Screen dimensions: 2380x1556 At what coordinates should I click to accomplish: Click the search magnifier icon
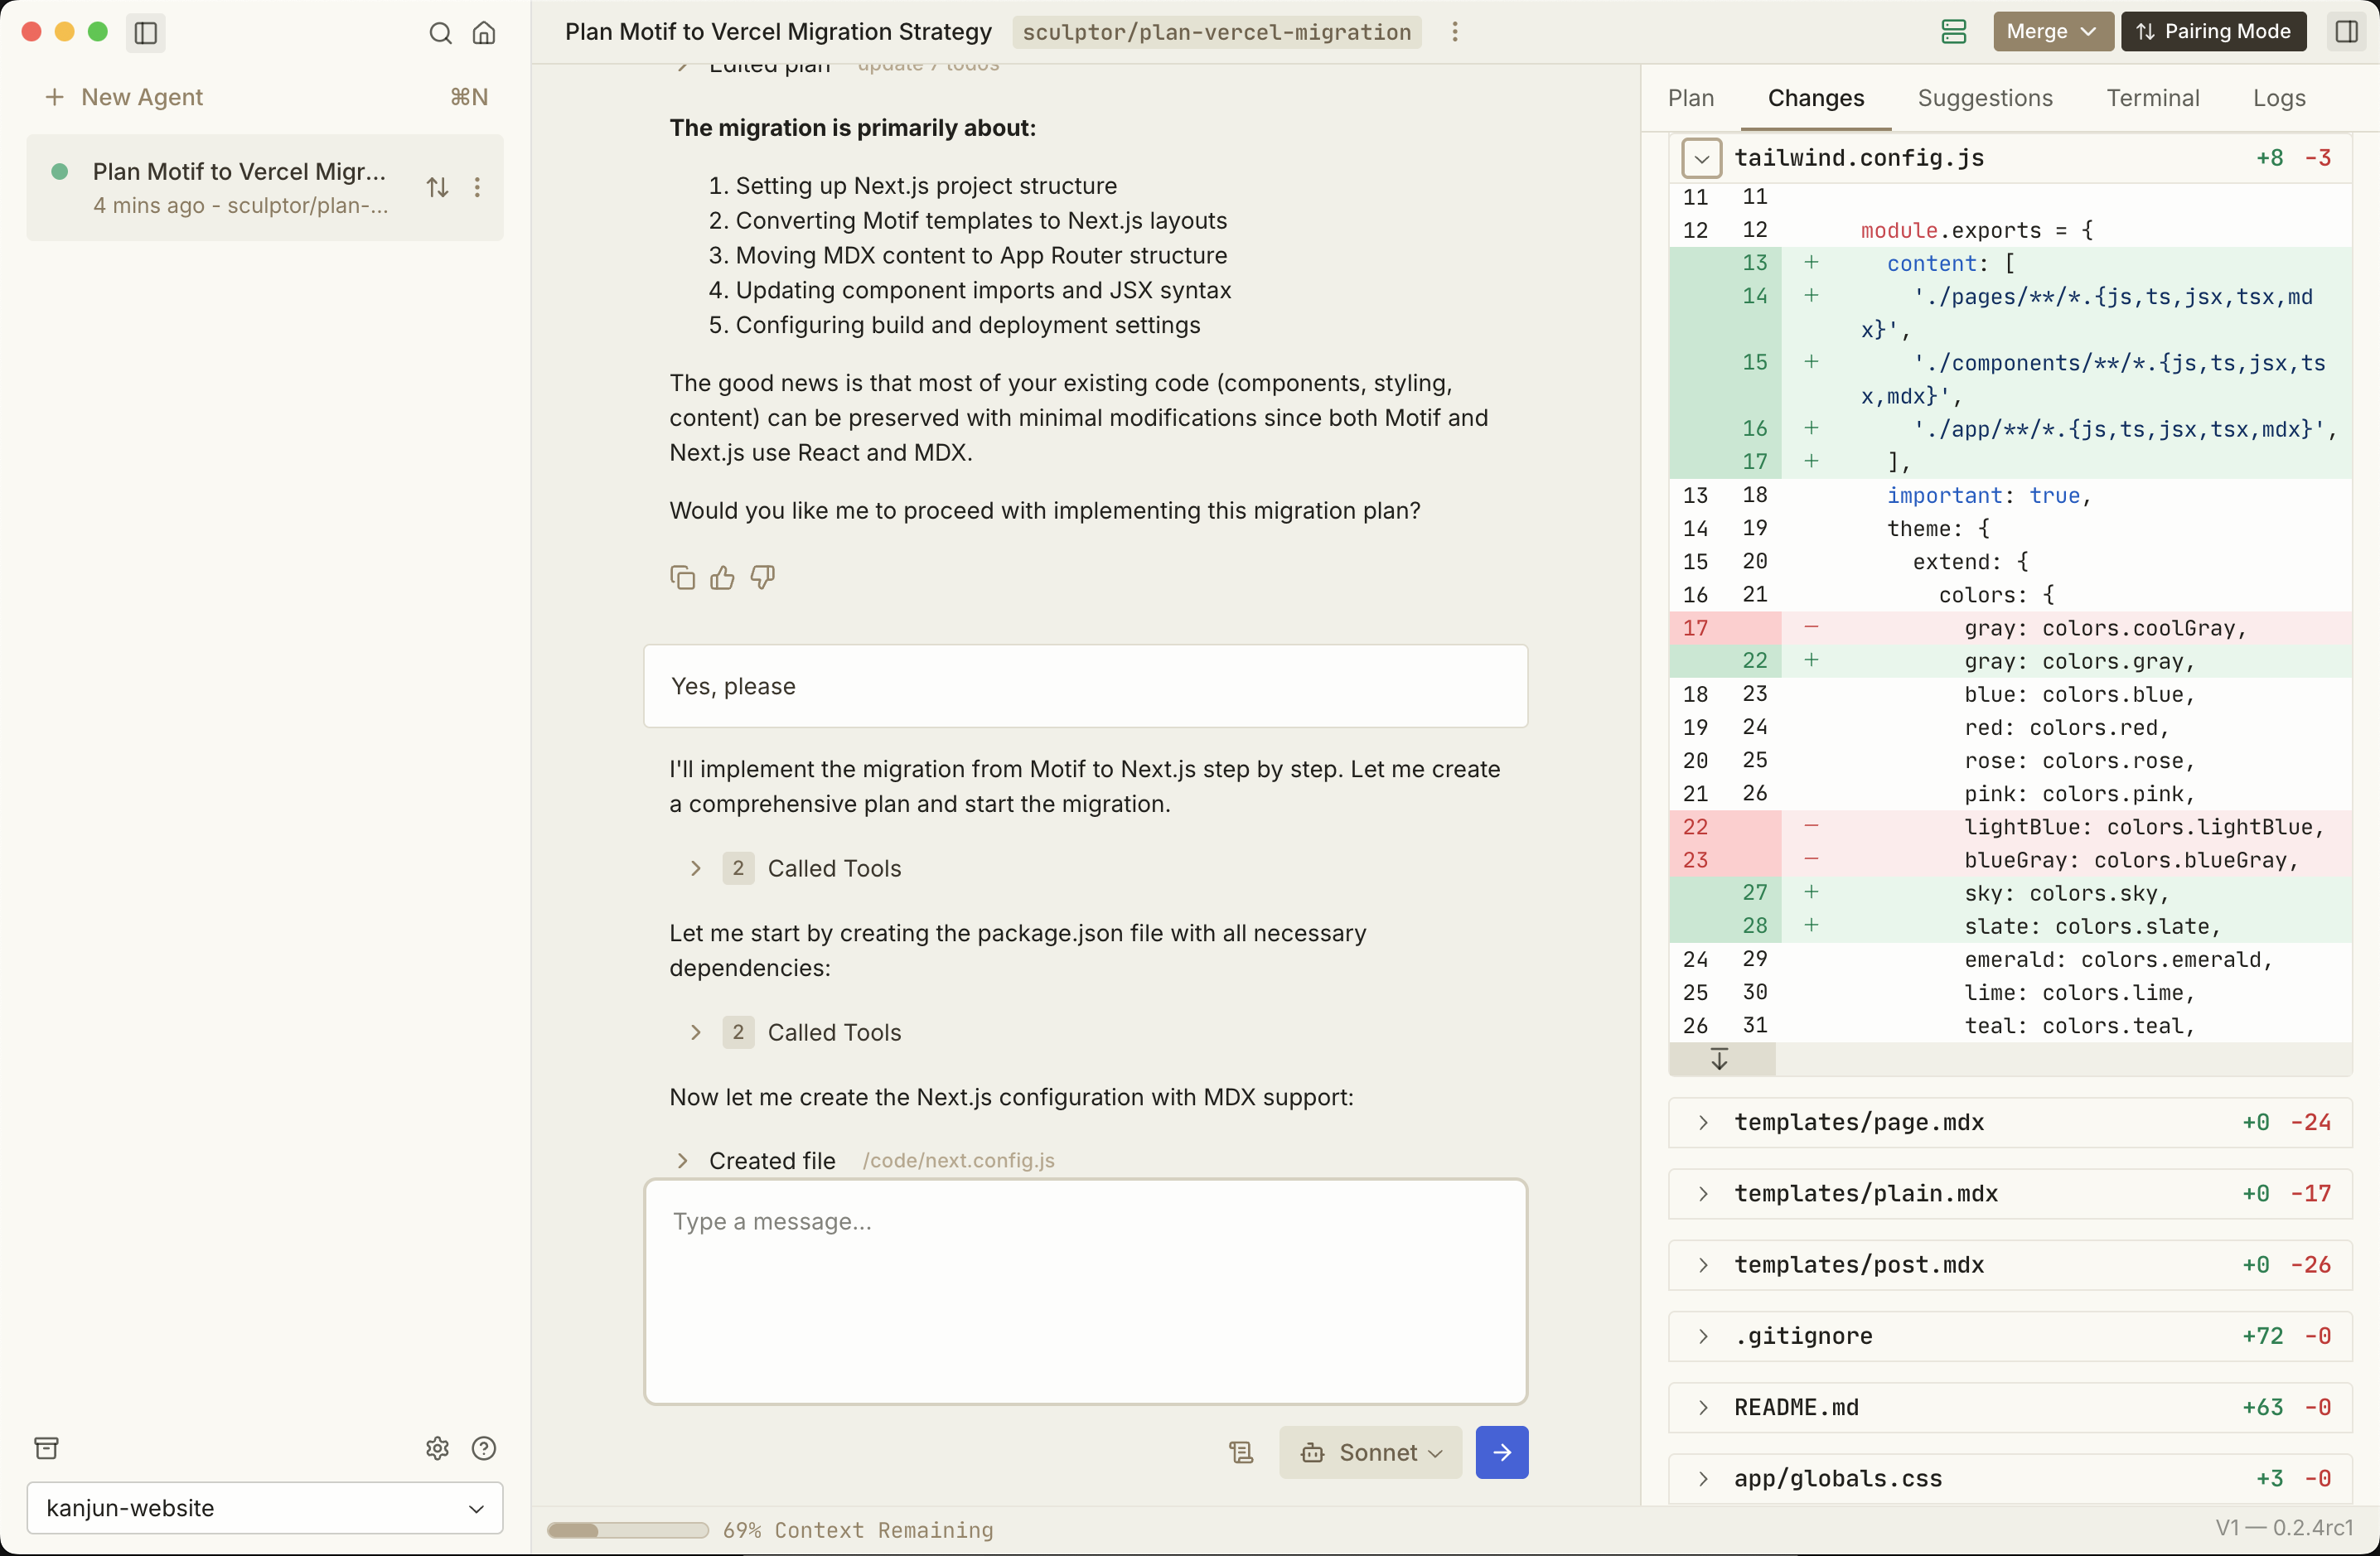click(440, 33)
